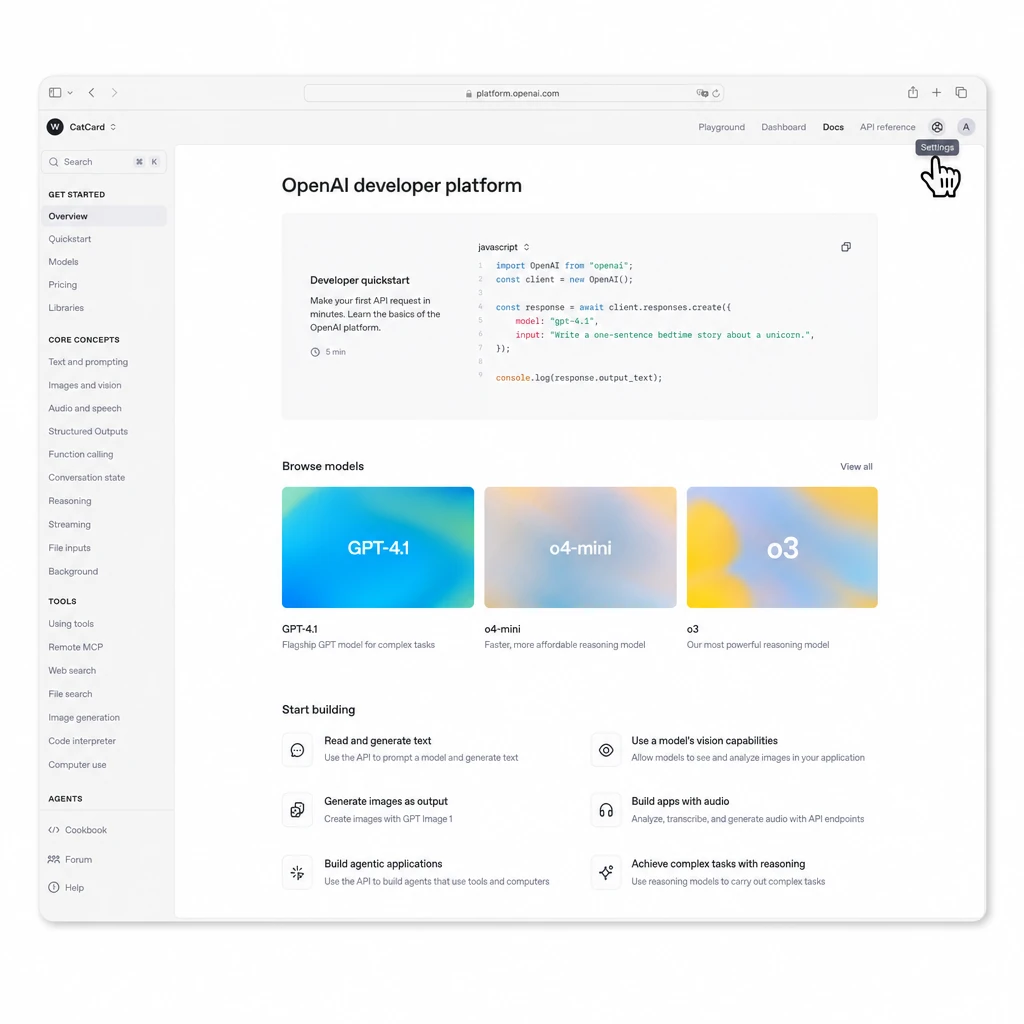Click the W organization avatar
The height and width of the screenshot is (1024, 1024).
coord(55,127)
